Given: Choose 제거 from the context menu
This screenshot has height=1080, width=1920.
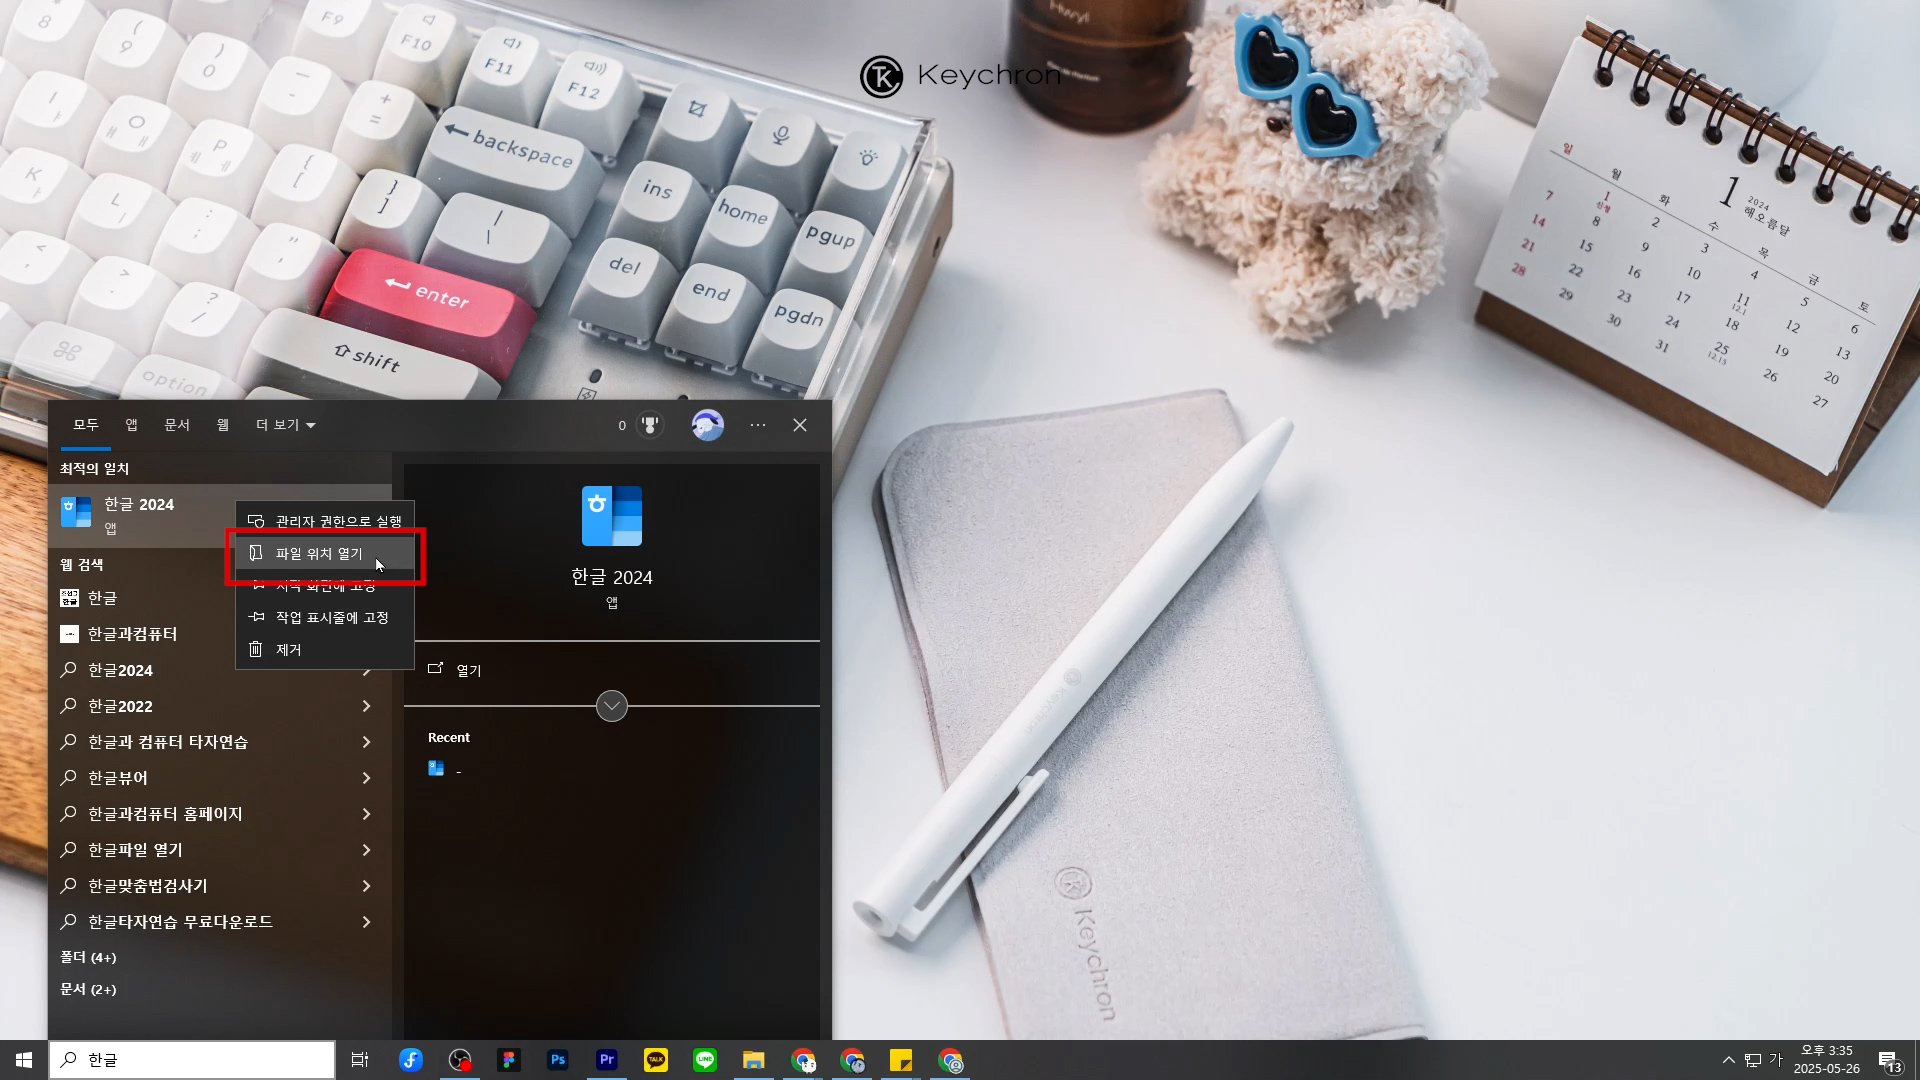Looking at the screenshot, I should [325, 649].
